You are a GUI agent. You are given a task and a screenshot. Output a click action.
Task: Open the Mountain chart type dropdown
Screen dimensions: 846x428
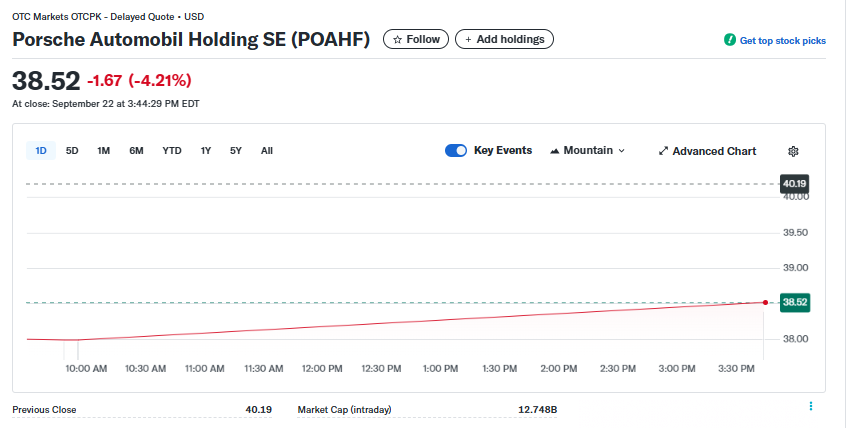point(587,151)
